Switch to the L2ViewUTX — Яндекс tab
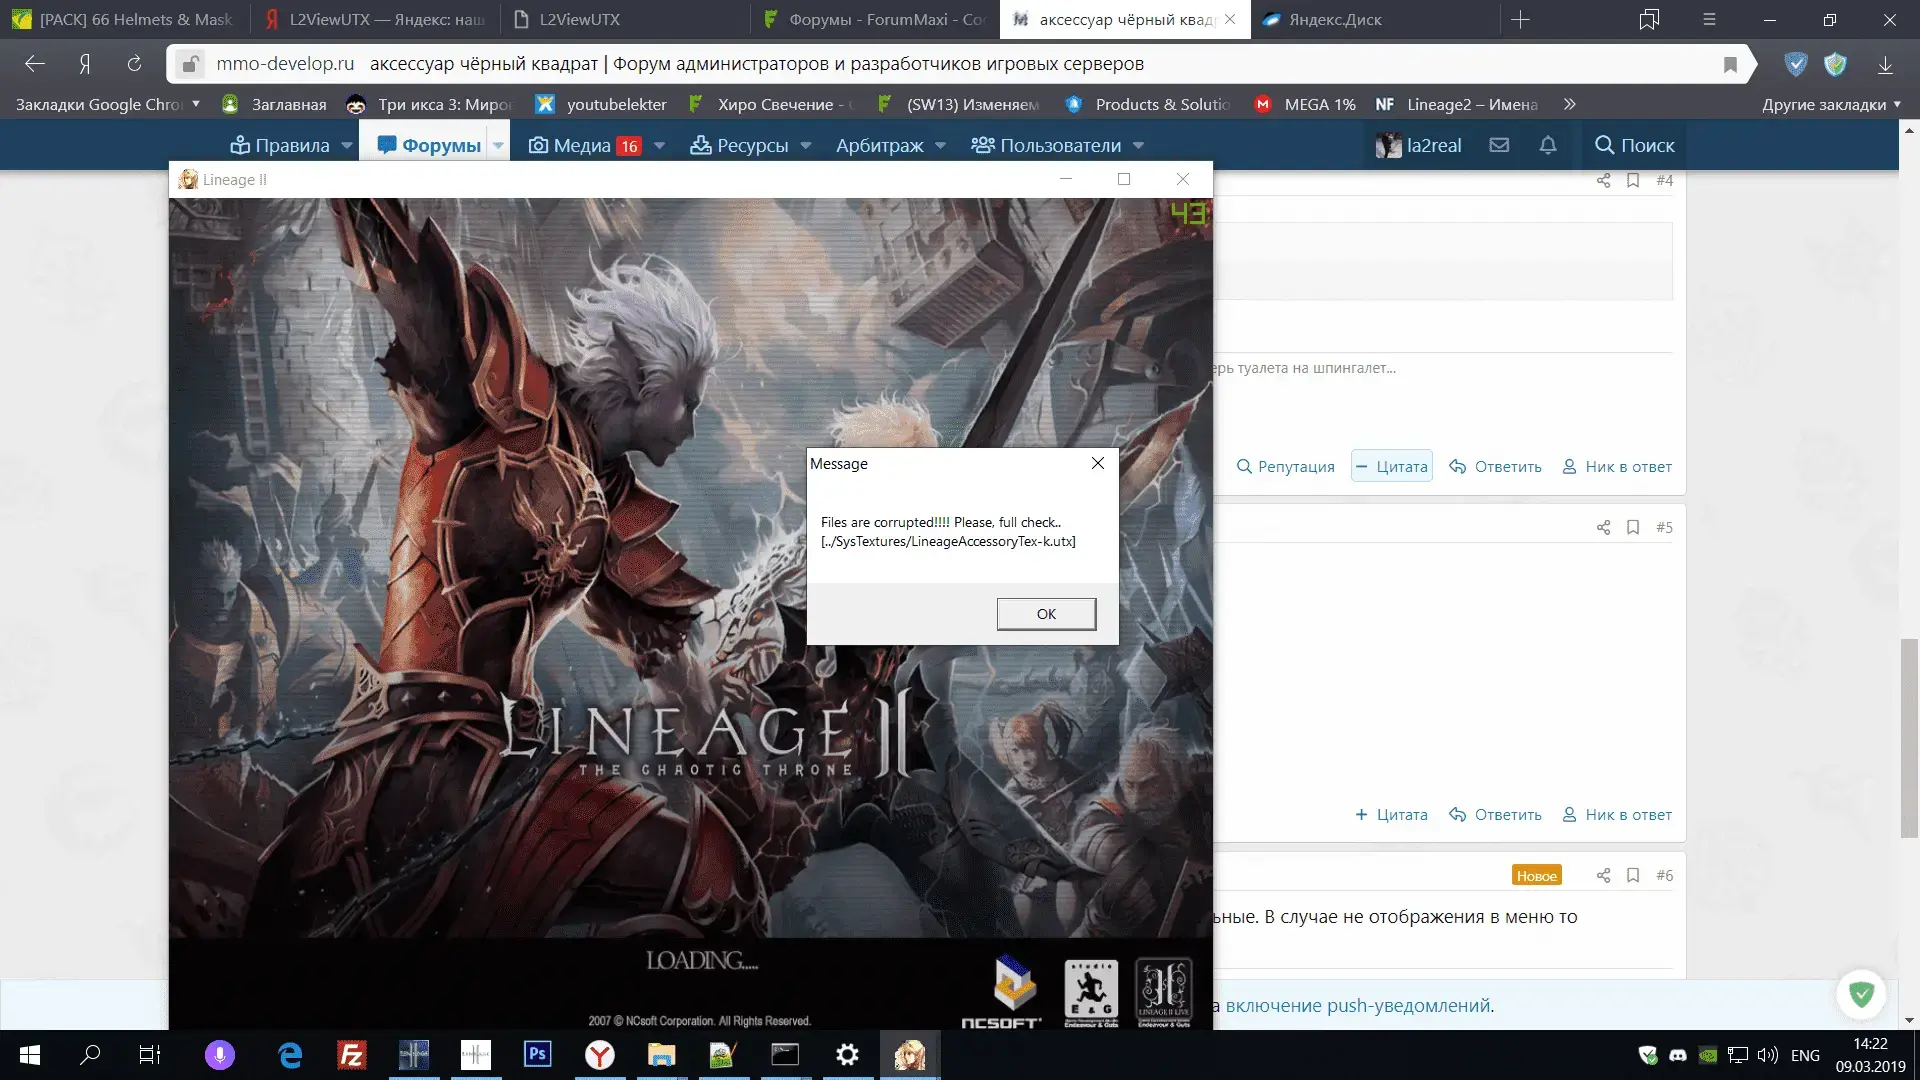1920x1080 pixels. 374,19
